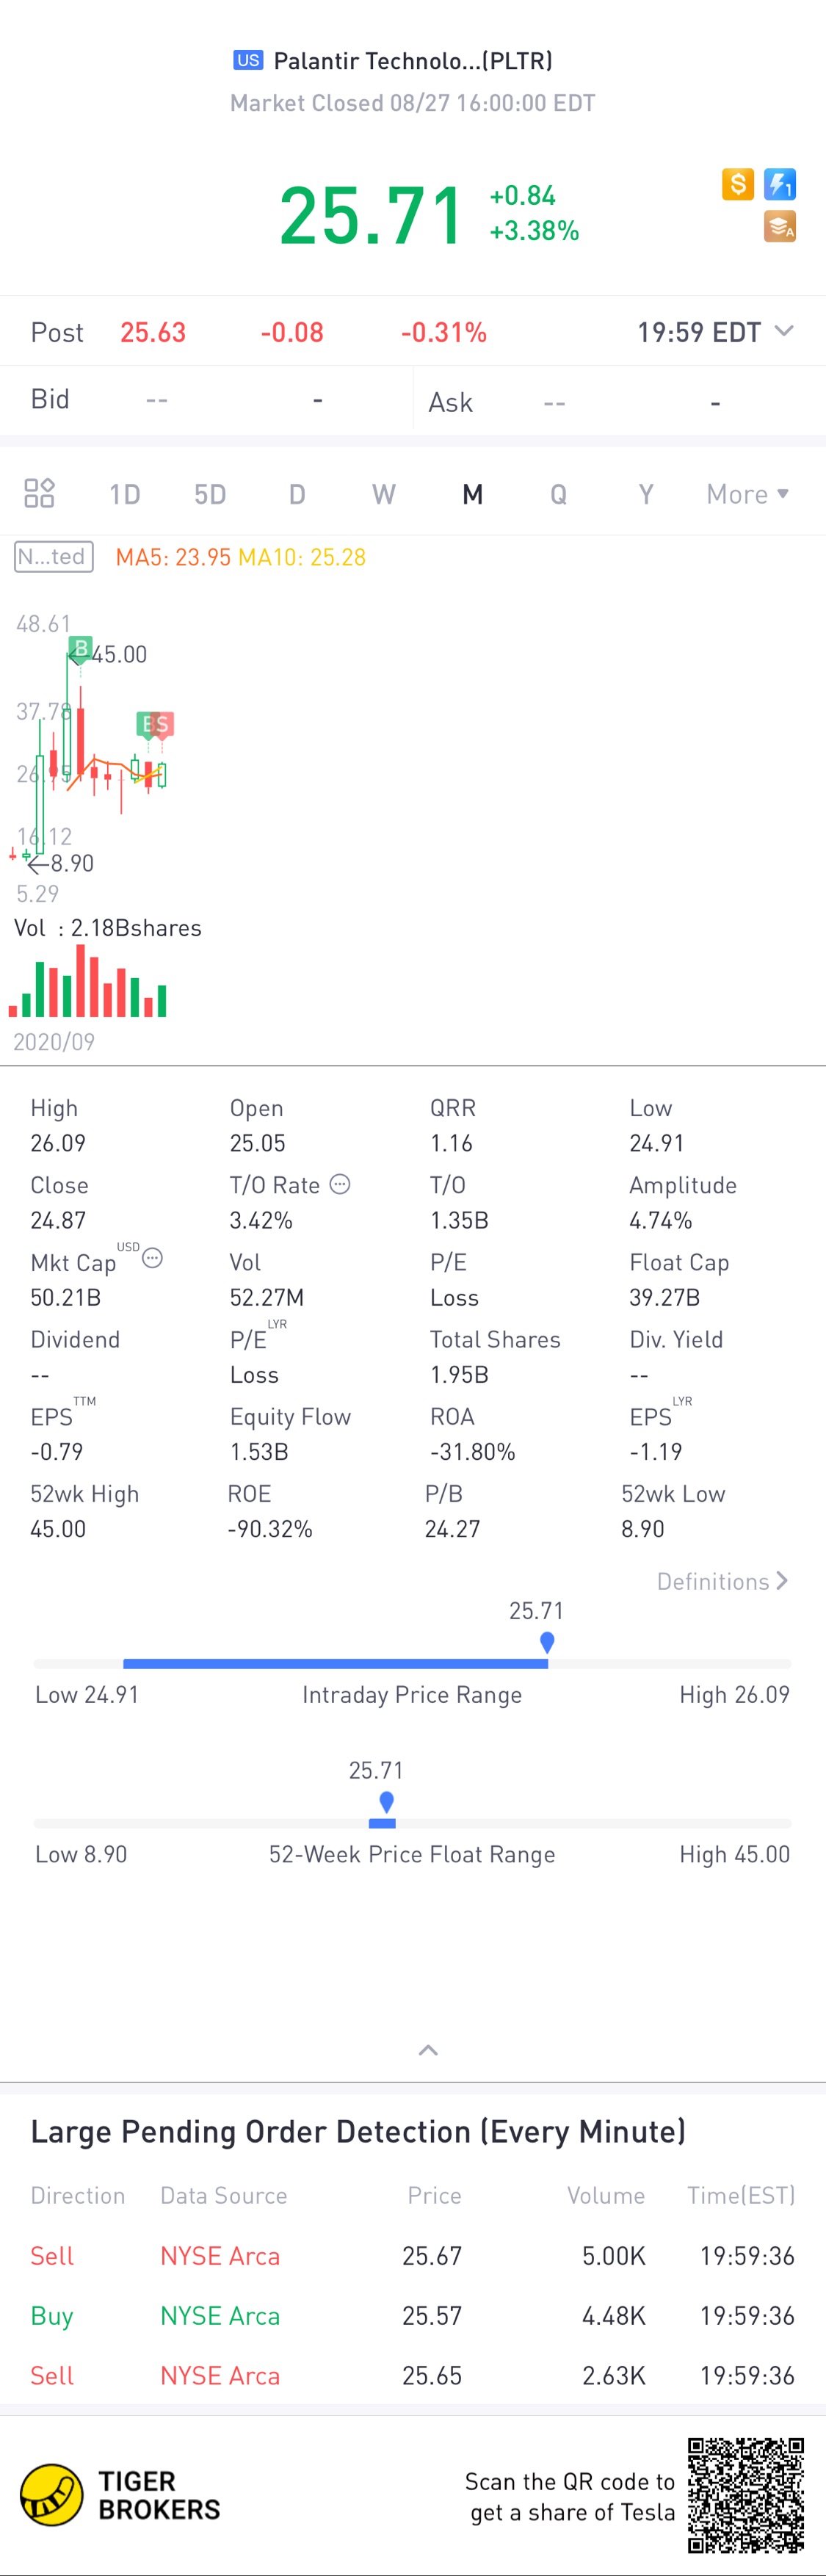Tap the Intraday Price Range slider marker
Viewport: 826px width, 2576px height.
pos(547,1642)
